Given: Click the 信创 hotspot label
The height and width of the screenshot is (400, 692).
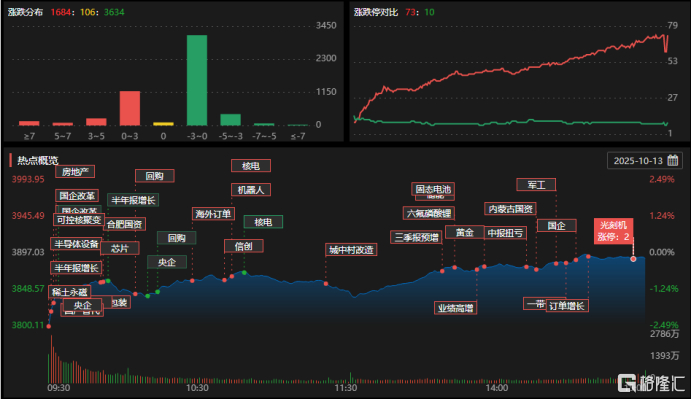Looking at the screenshot, I should [243, 246].
